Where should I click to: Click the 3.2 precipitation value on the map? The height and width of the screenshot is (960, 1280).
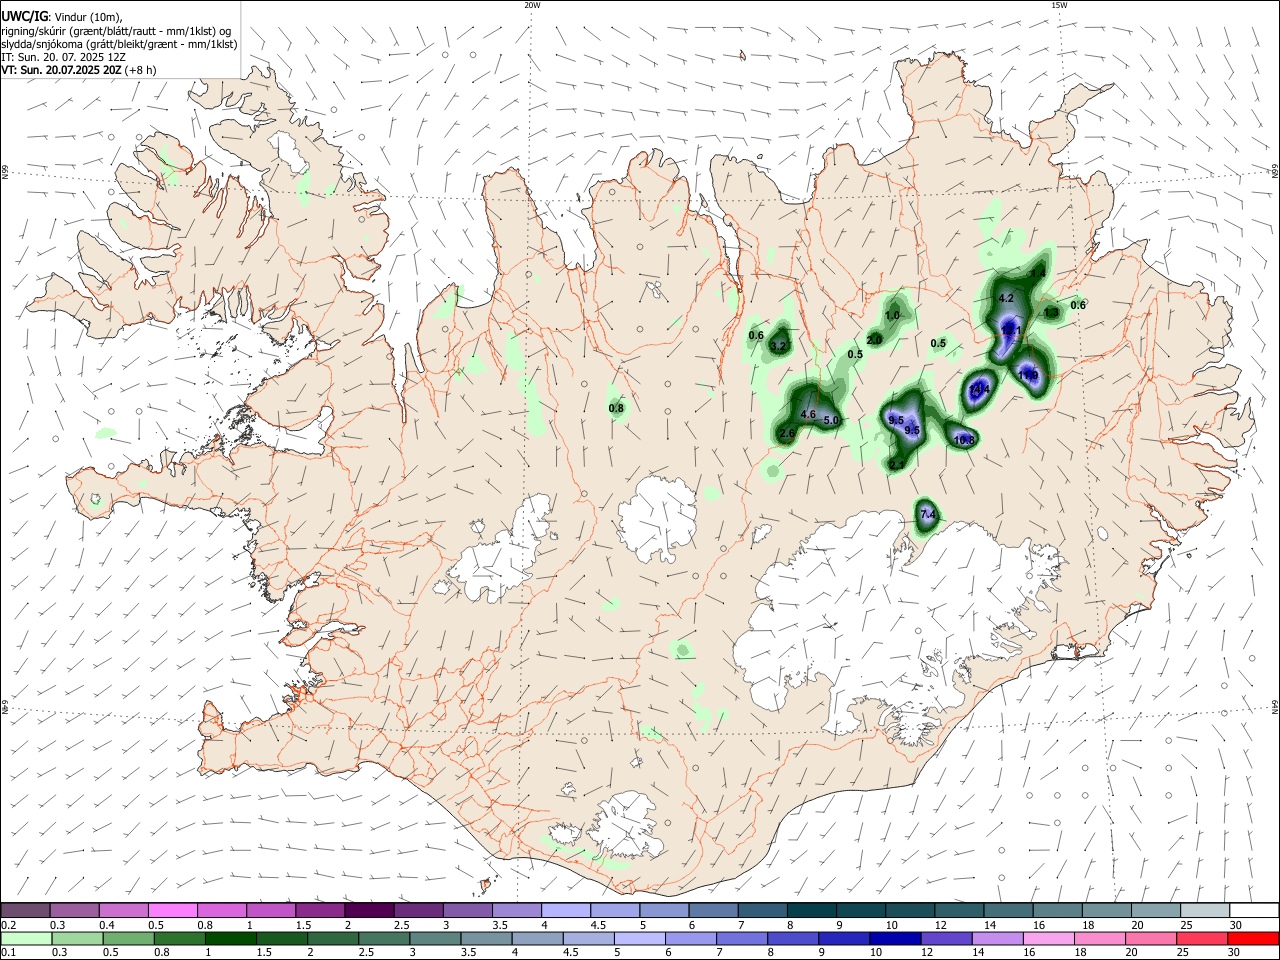(779, 346)
